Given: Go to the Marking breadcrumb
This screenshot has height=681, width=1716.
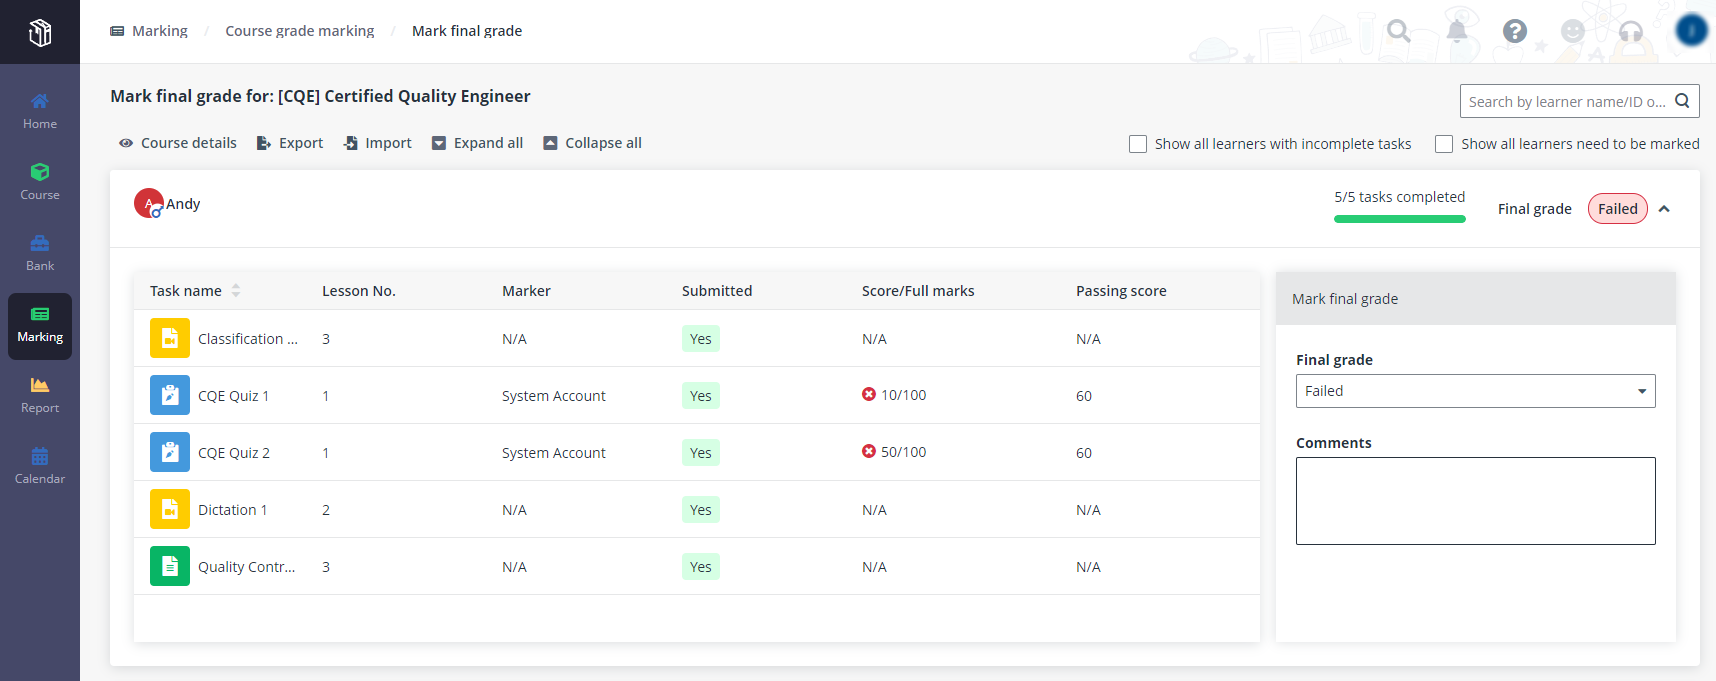Looking at the screenshot, I should [x=149, y=31].
